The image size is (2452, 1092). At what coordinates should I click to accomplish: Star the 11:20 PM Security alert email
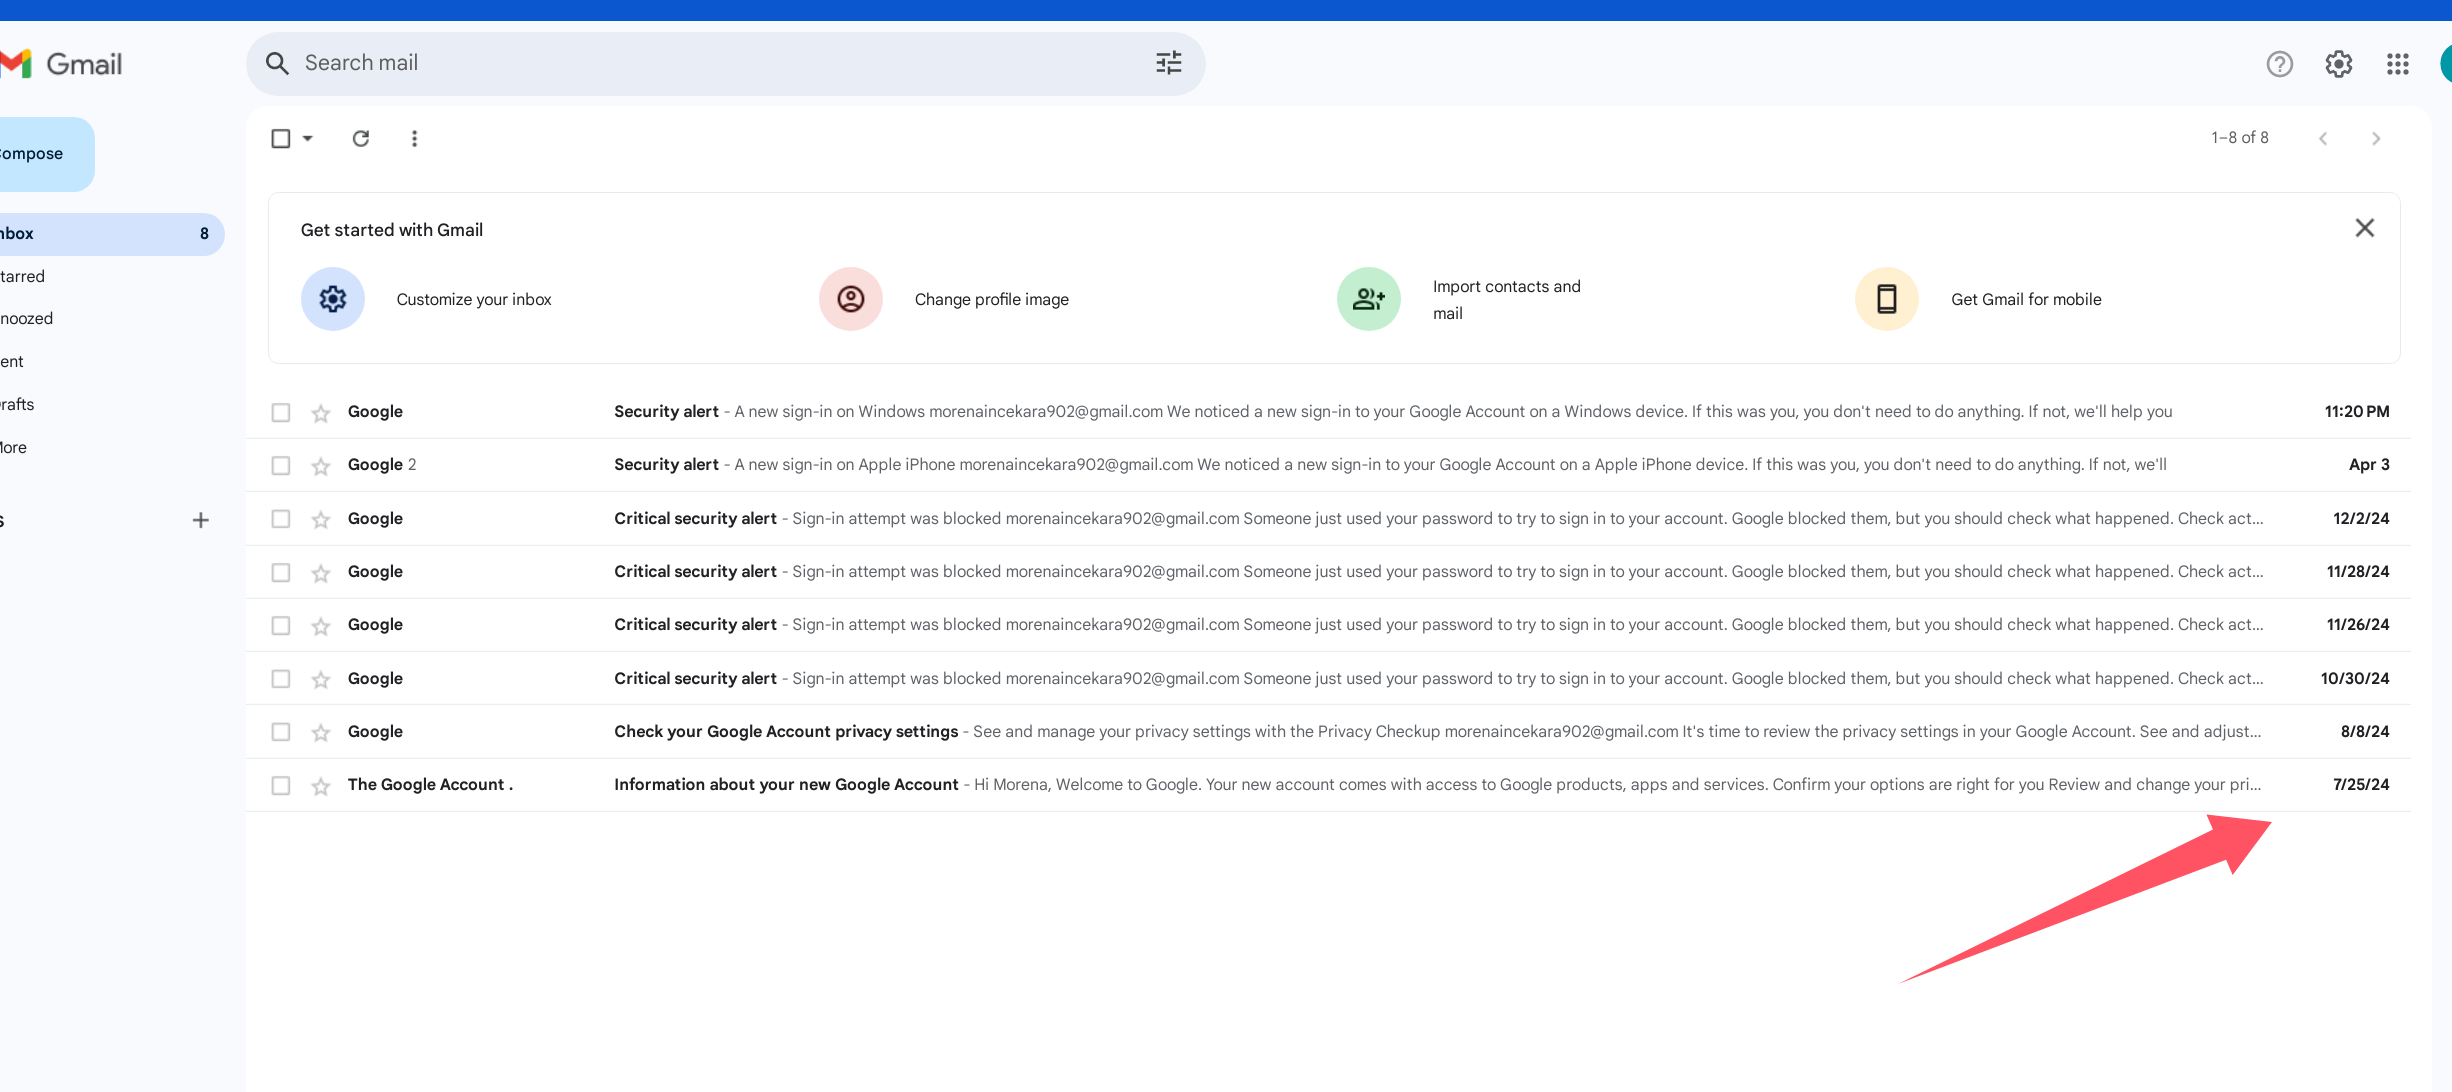coord(320,413)
